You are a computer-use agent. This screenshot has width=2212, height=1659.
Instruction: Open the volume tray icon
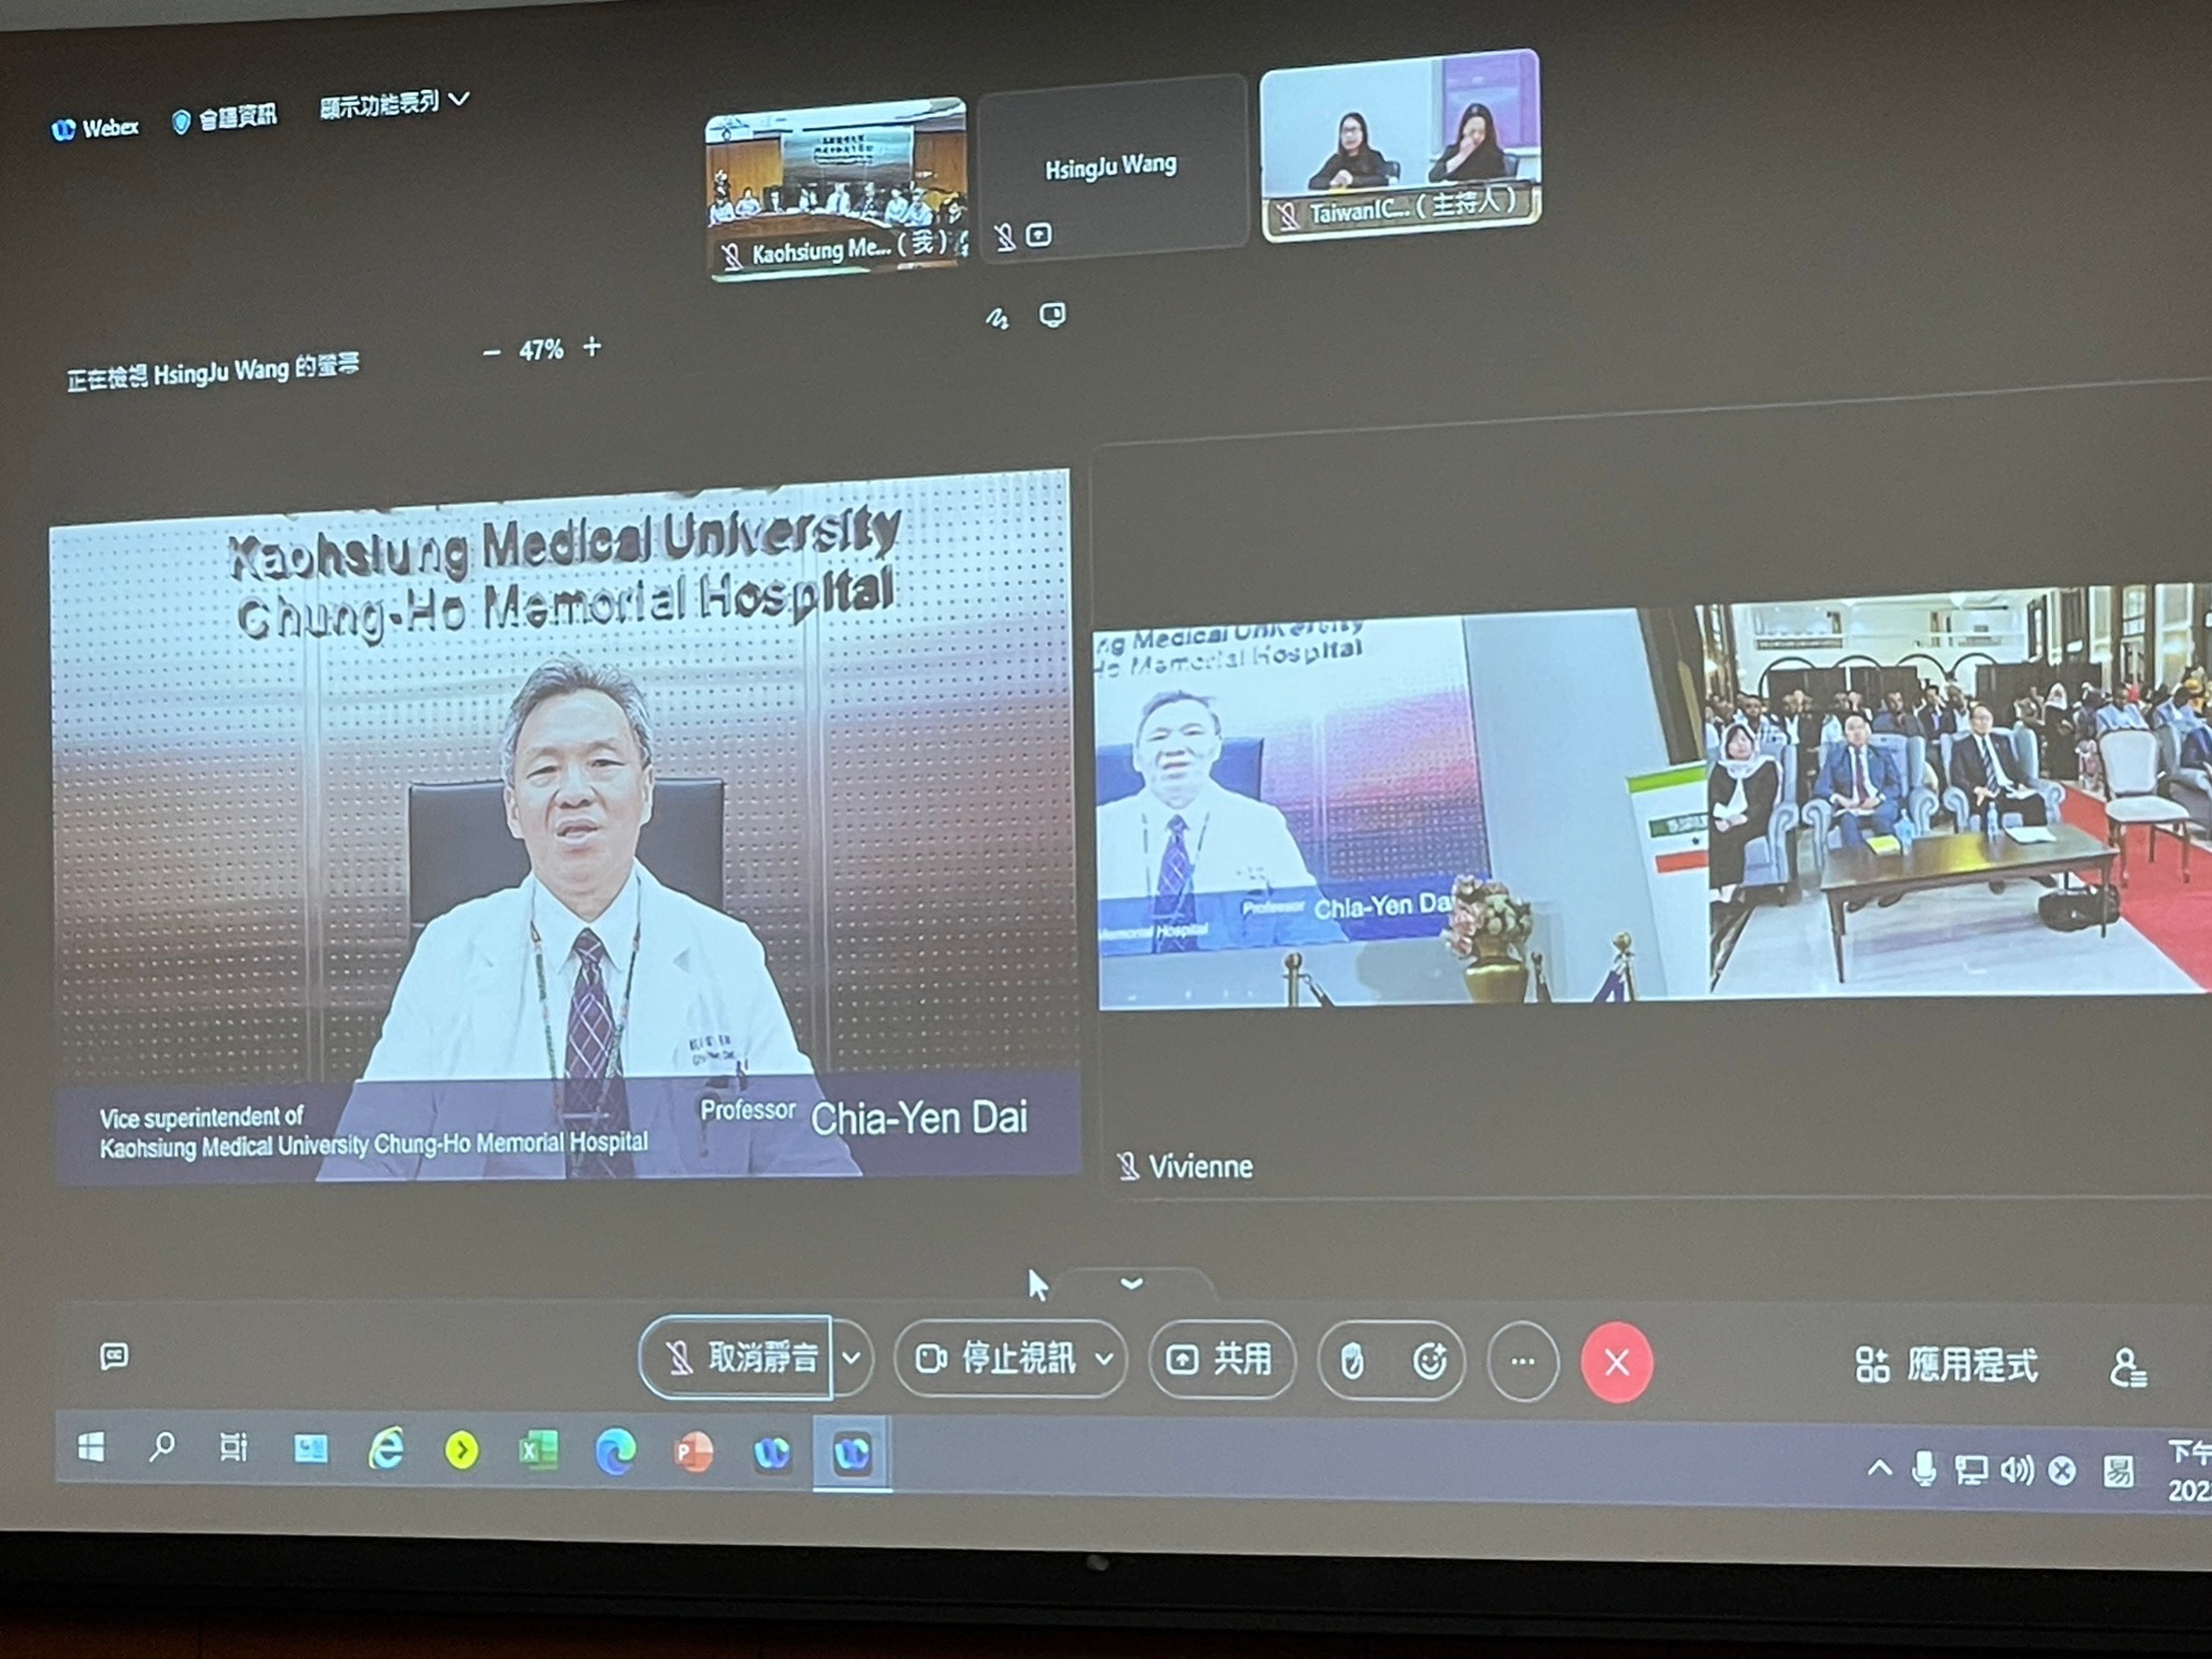(2017, 1470)
